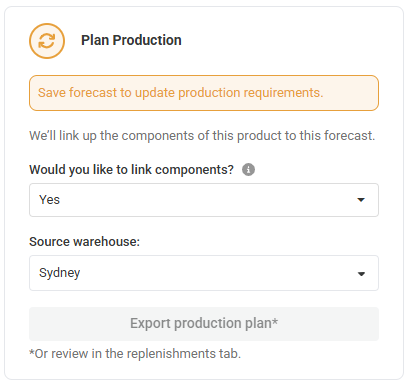Click the selected value "Sydney" text
The image size is (410, 387).
click(59, 273)
